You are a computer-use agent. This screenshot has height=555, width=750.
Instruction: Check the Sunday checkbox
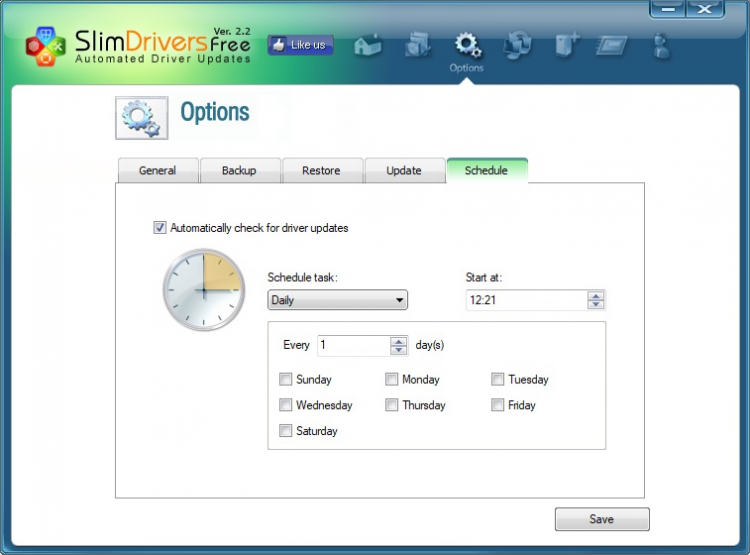(286, 379)
